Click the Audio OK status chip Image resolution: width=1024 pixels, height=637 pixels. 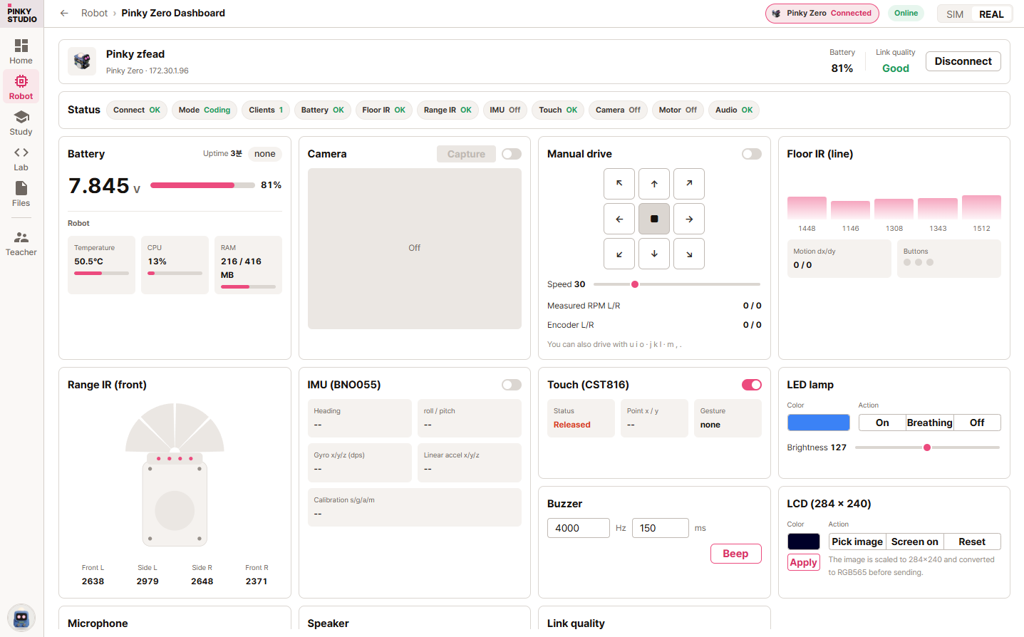[x=733, y=110]
